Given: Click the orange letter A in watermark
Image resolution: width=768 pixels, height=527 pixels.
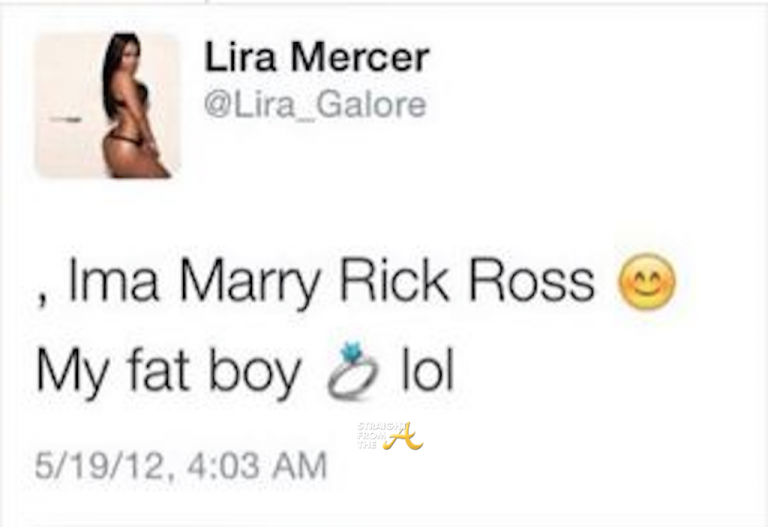Looking at the screenshot, I should click(x=403, y=435).
